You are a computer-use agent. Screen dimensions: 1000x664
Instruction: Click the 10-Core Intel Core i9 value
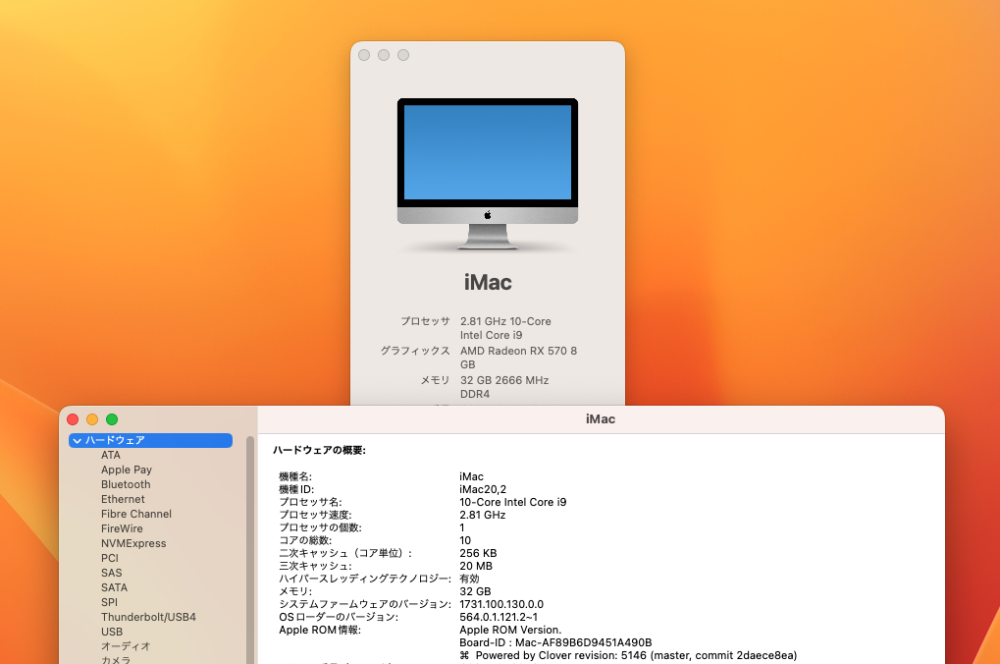pos(513,502)
